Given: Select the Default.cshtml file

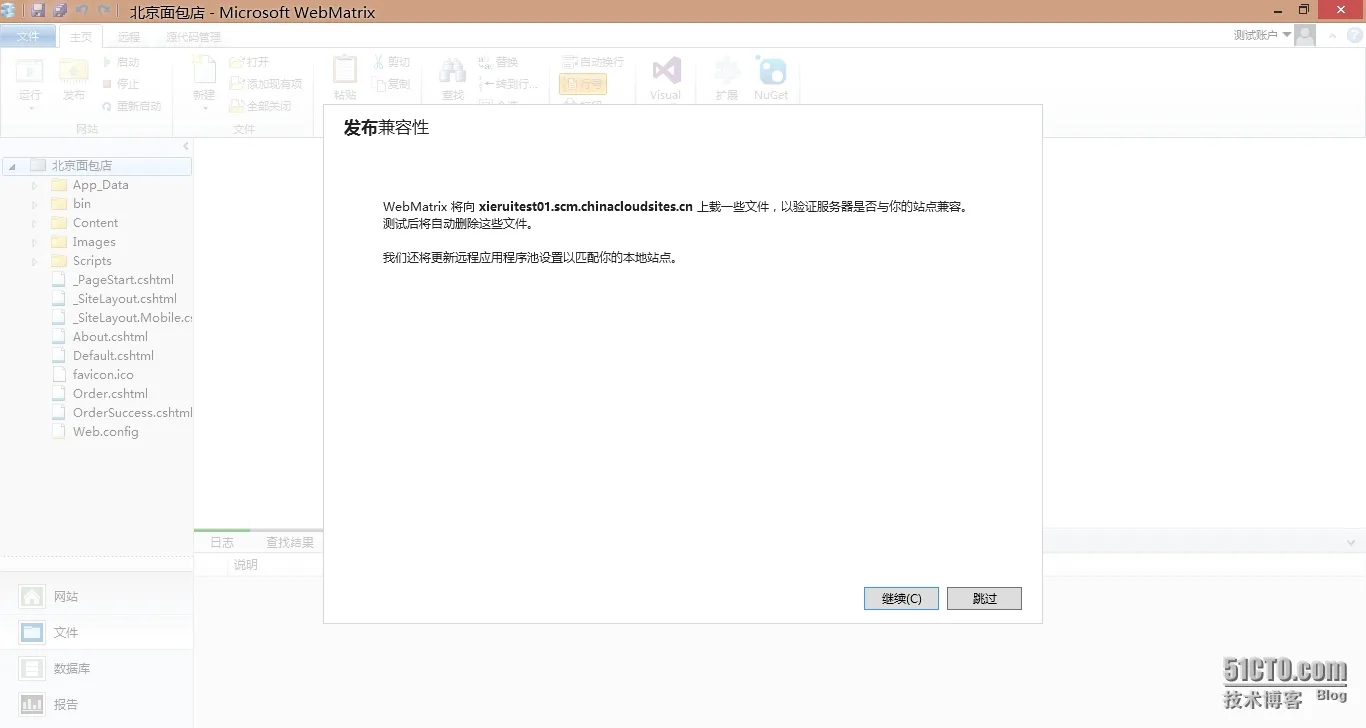Looking at the screenshot, I should coord(113,356).
